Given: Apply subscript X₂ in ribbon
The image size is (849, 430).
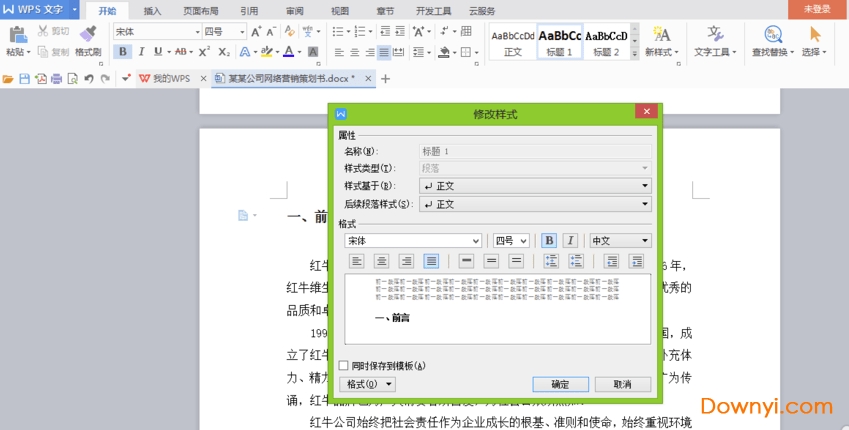Looking at the screenshot, I should coord(224,51).
